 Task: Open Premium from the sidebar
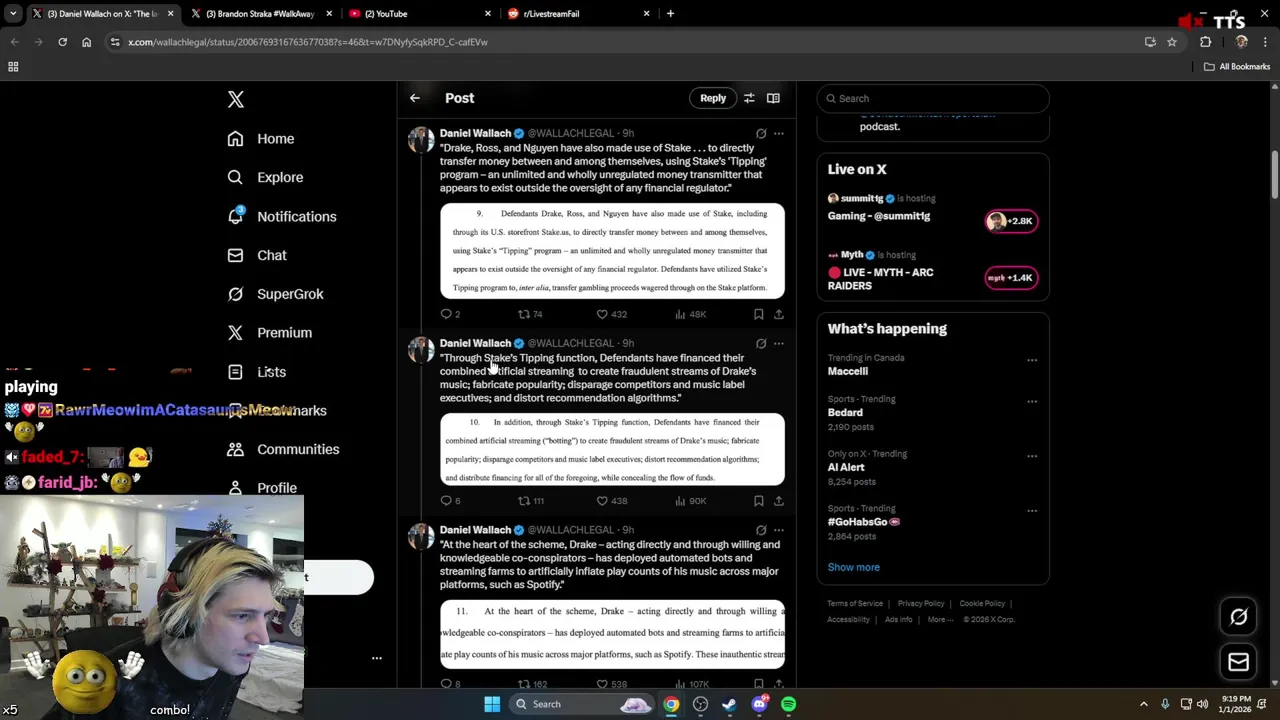point(270,332)
